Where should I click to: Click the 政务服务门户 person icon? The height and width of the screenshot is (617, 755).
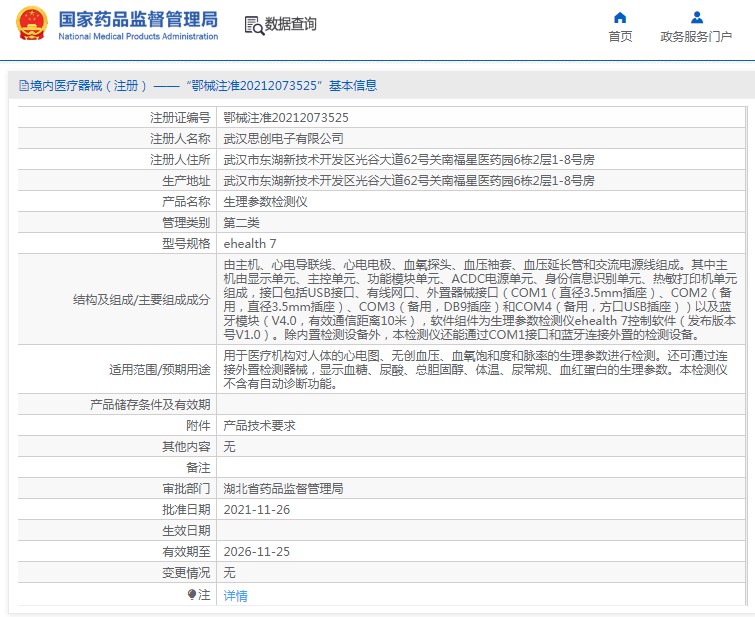pos(696,18)
